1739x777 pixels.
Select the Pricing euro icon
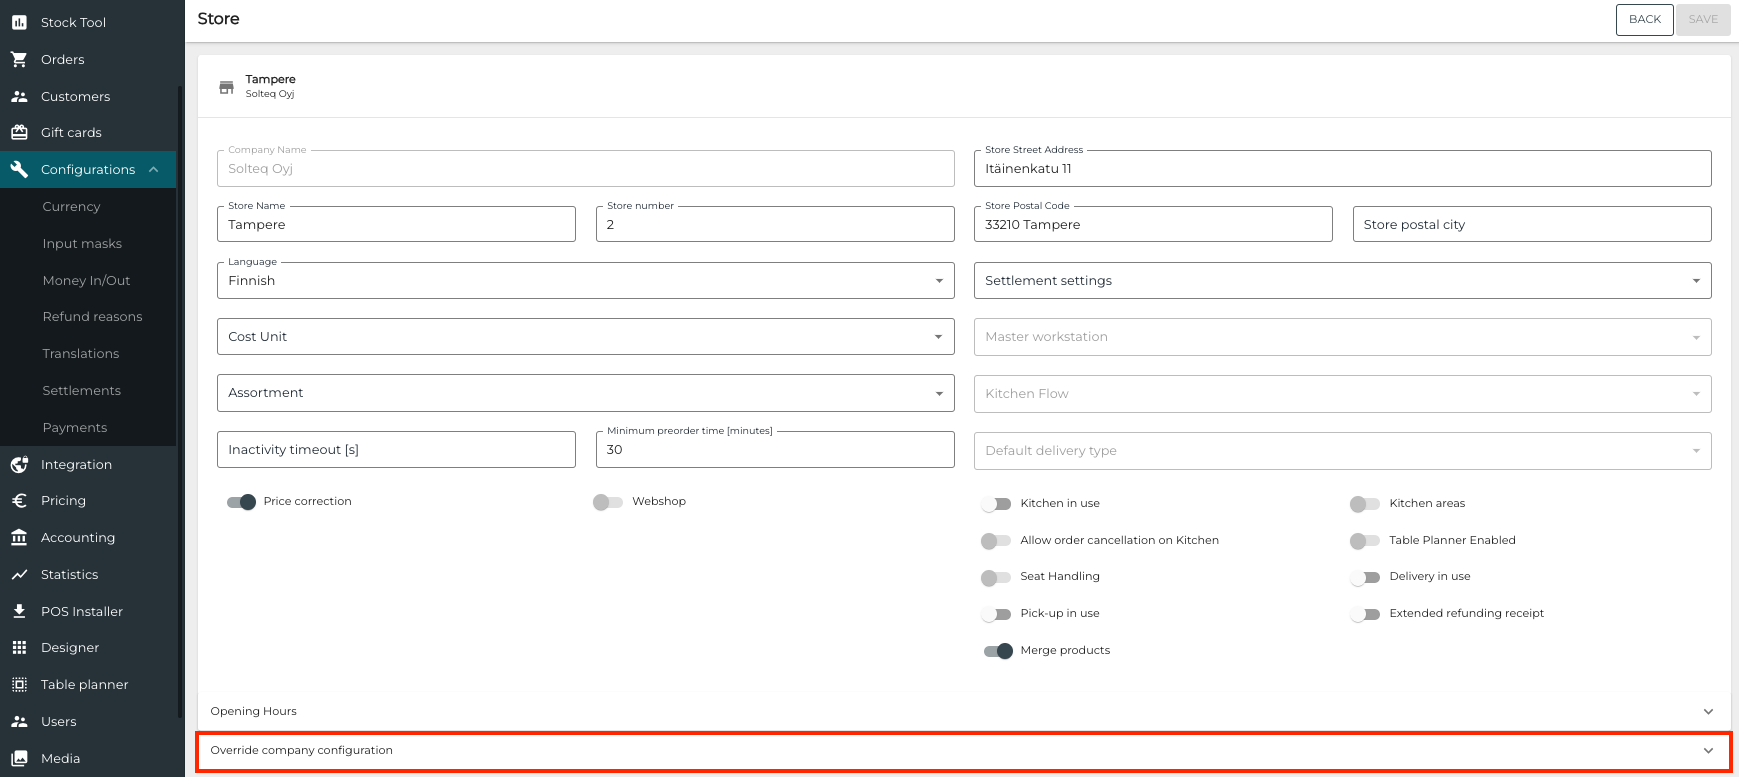19,501
